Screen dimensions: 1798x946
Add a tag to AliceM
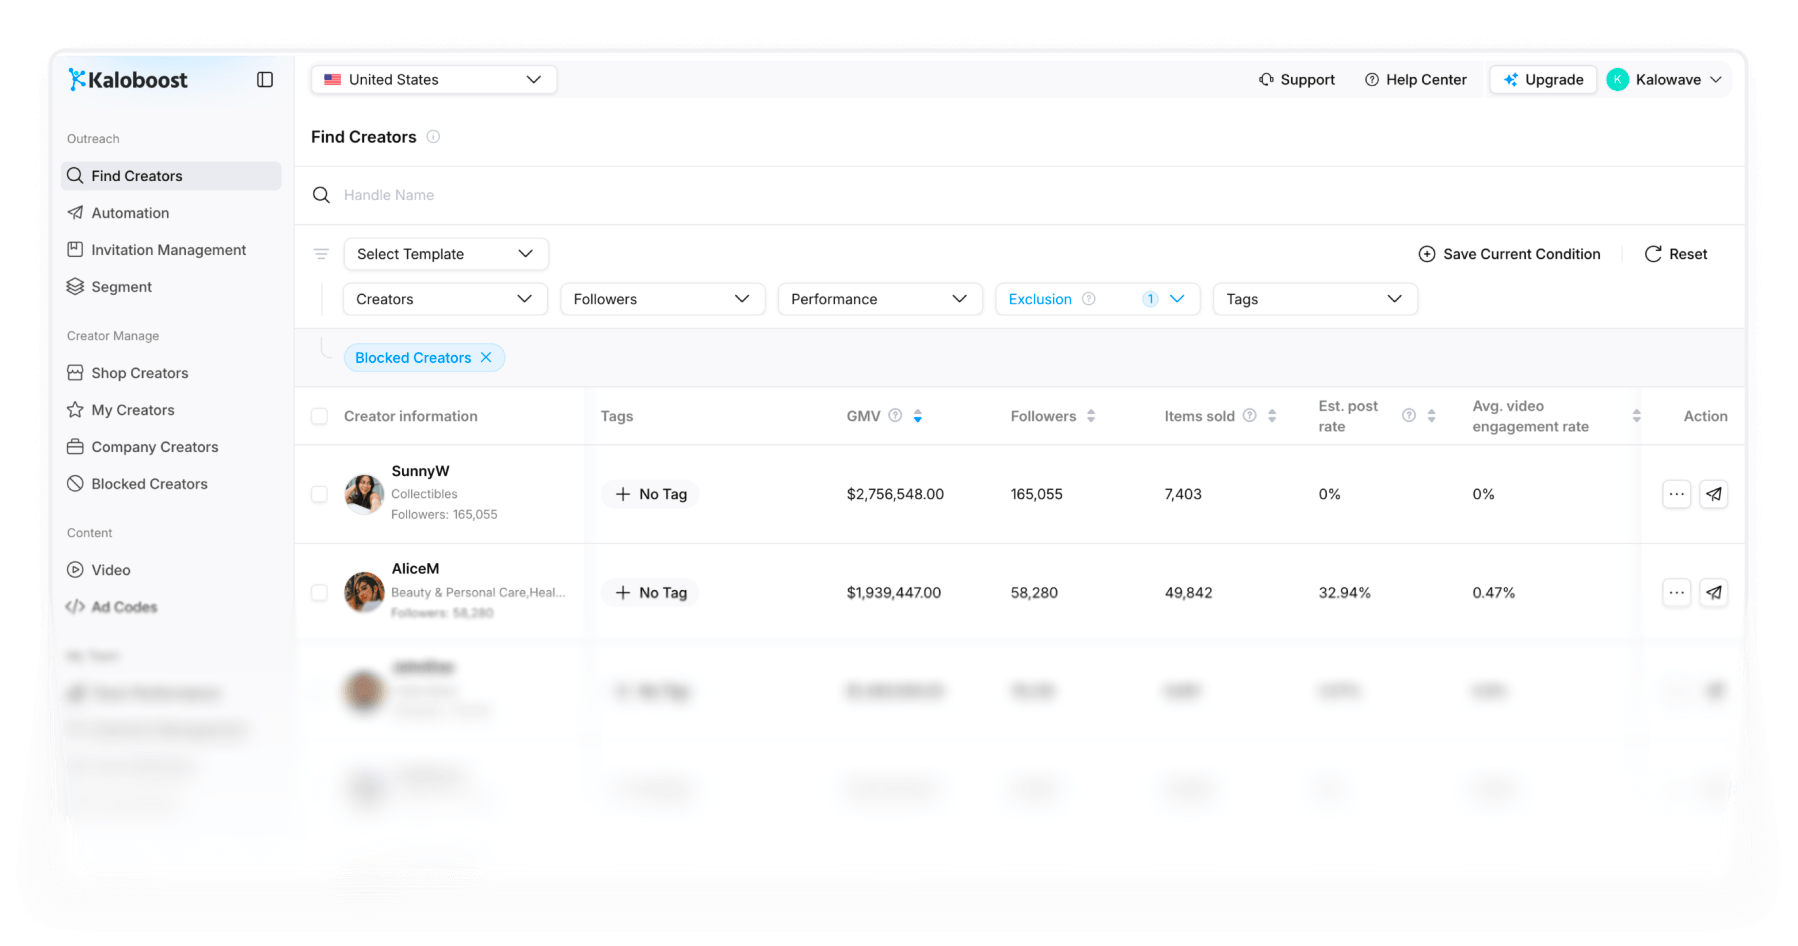click(651, 593)
